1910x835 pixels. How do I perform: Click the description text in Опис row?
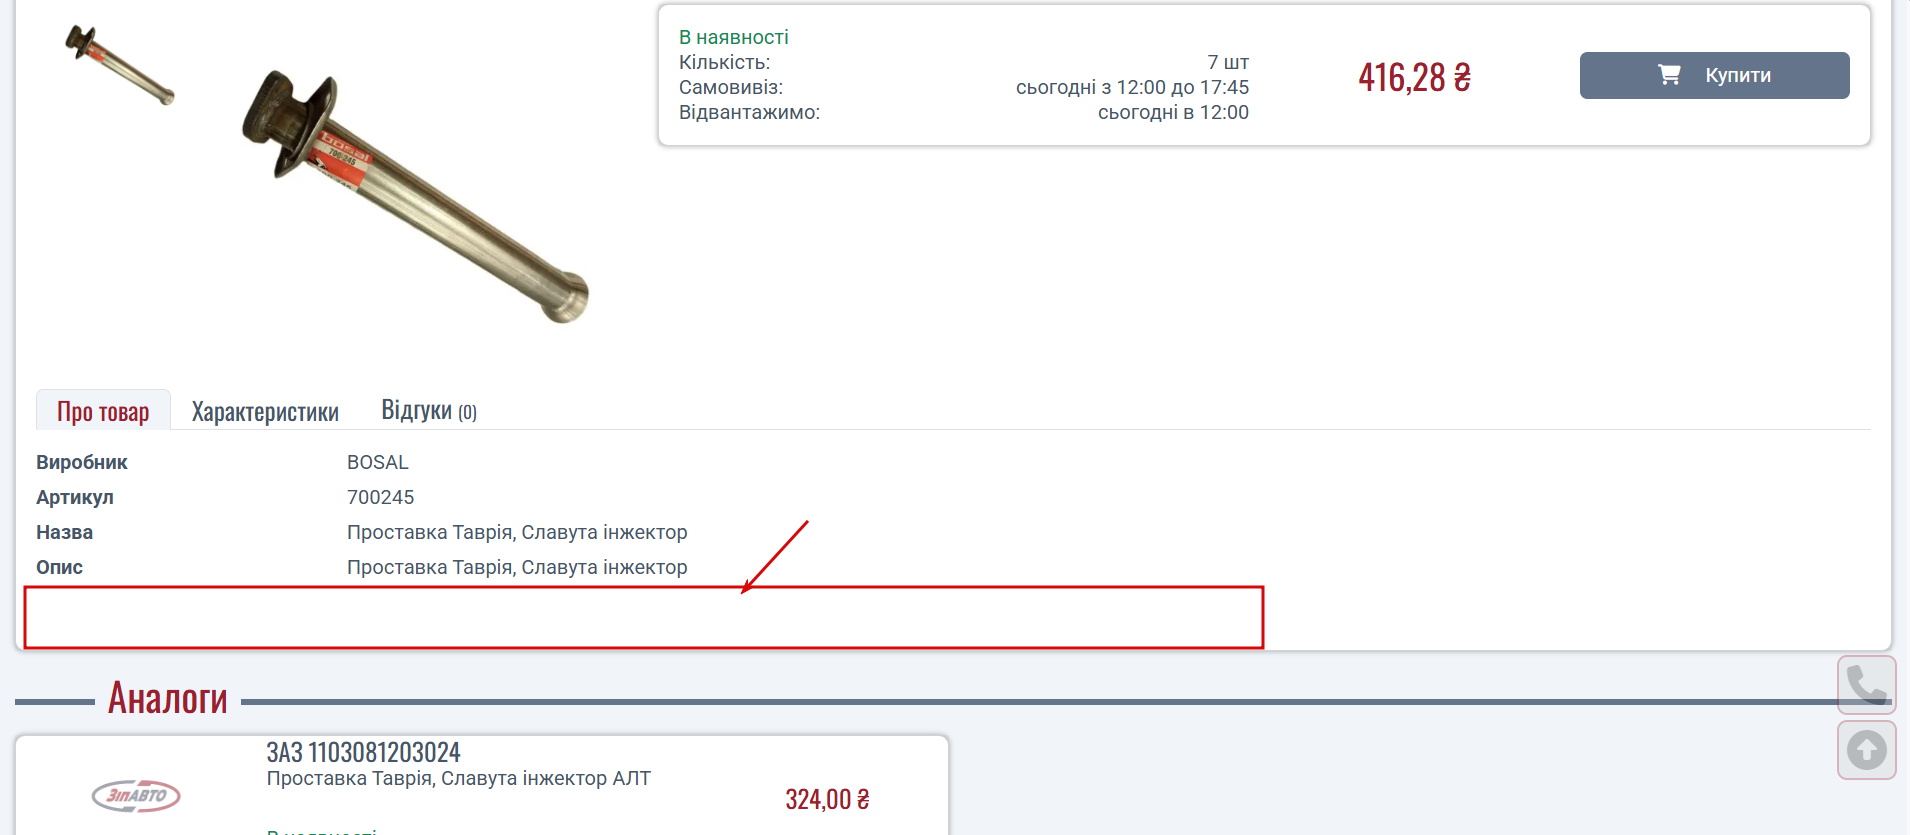coord(517,567)
